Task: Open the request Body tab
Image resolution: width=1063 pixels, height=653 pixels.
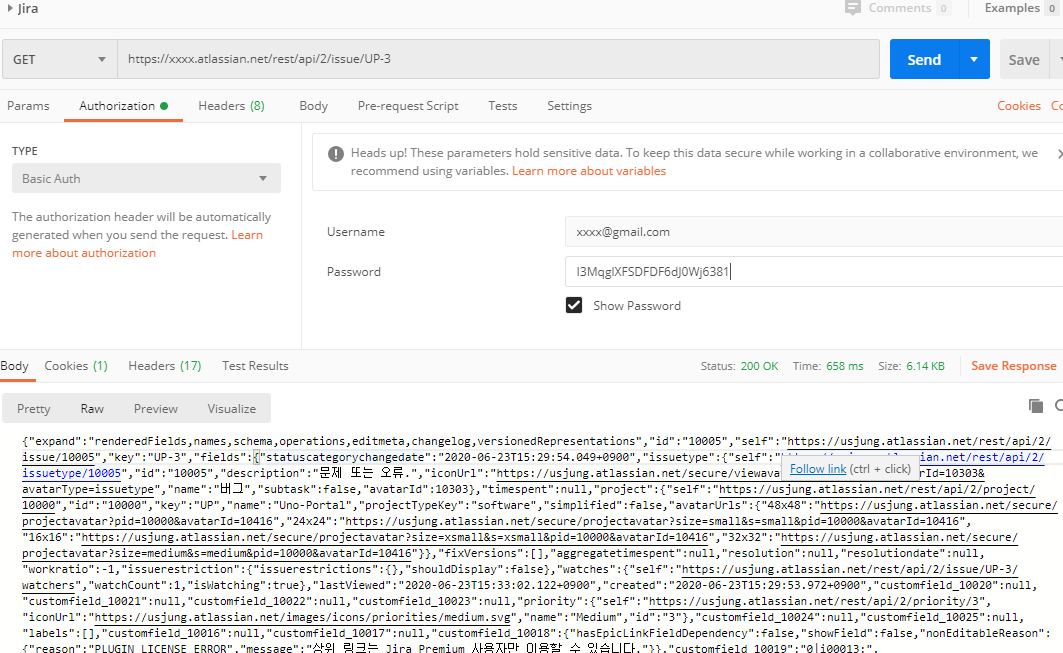Action: click(x=313, y=106)
